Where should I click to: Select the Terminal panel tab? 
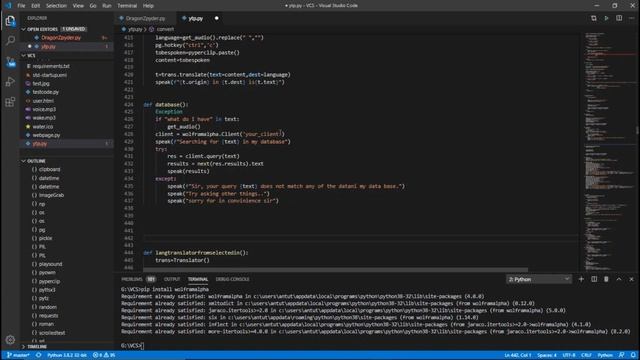198,279
